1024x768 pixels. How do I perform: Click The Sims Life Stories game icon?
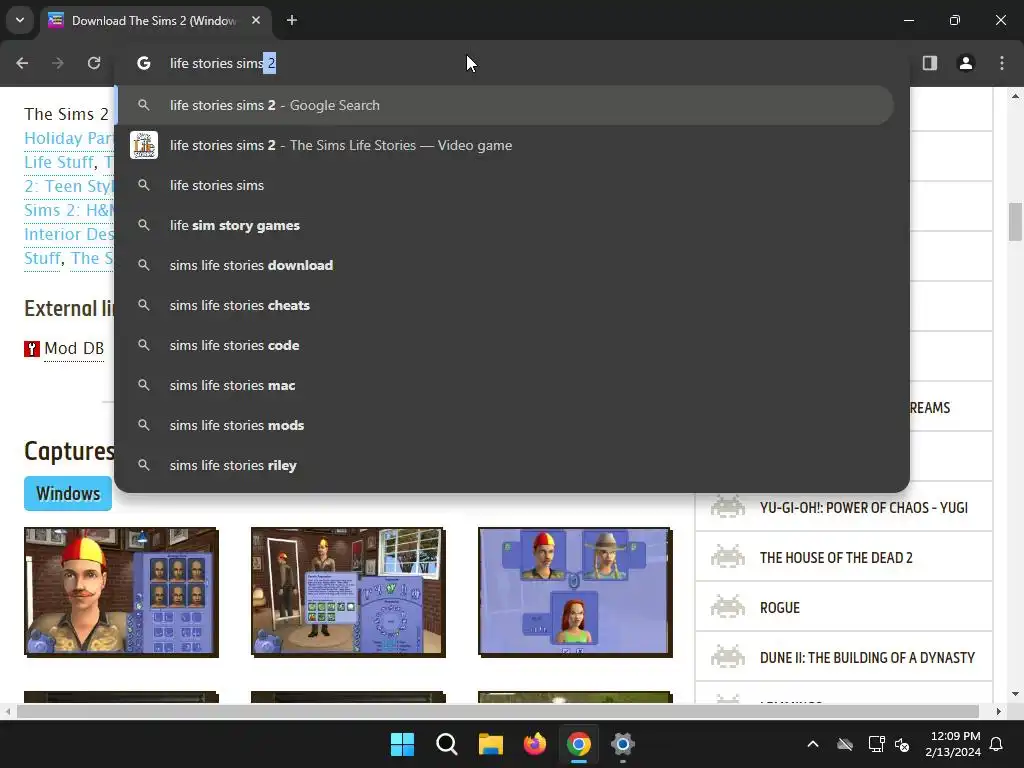point(144,145)
